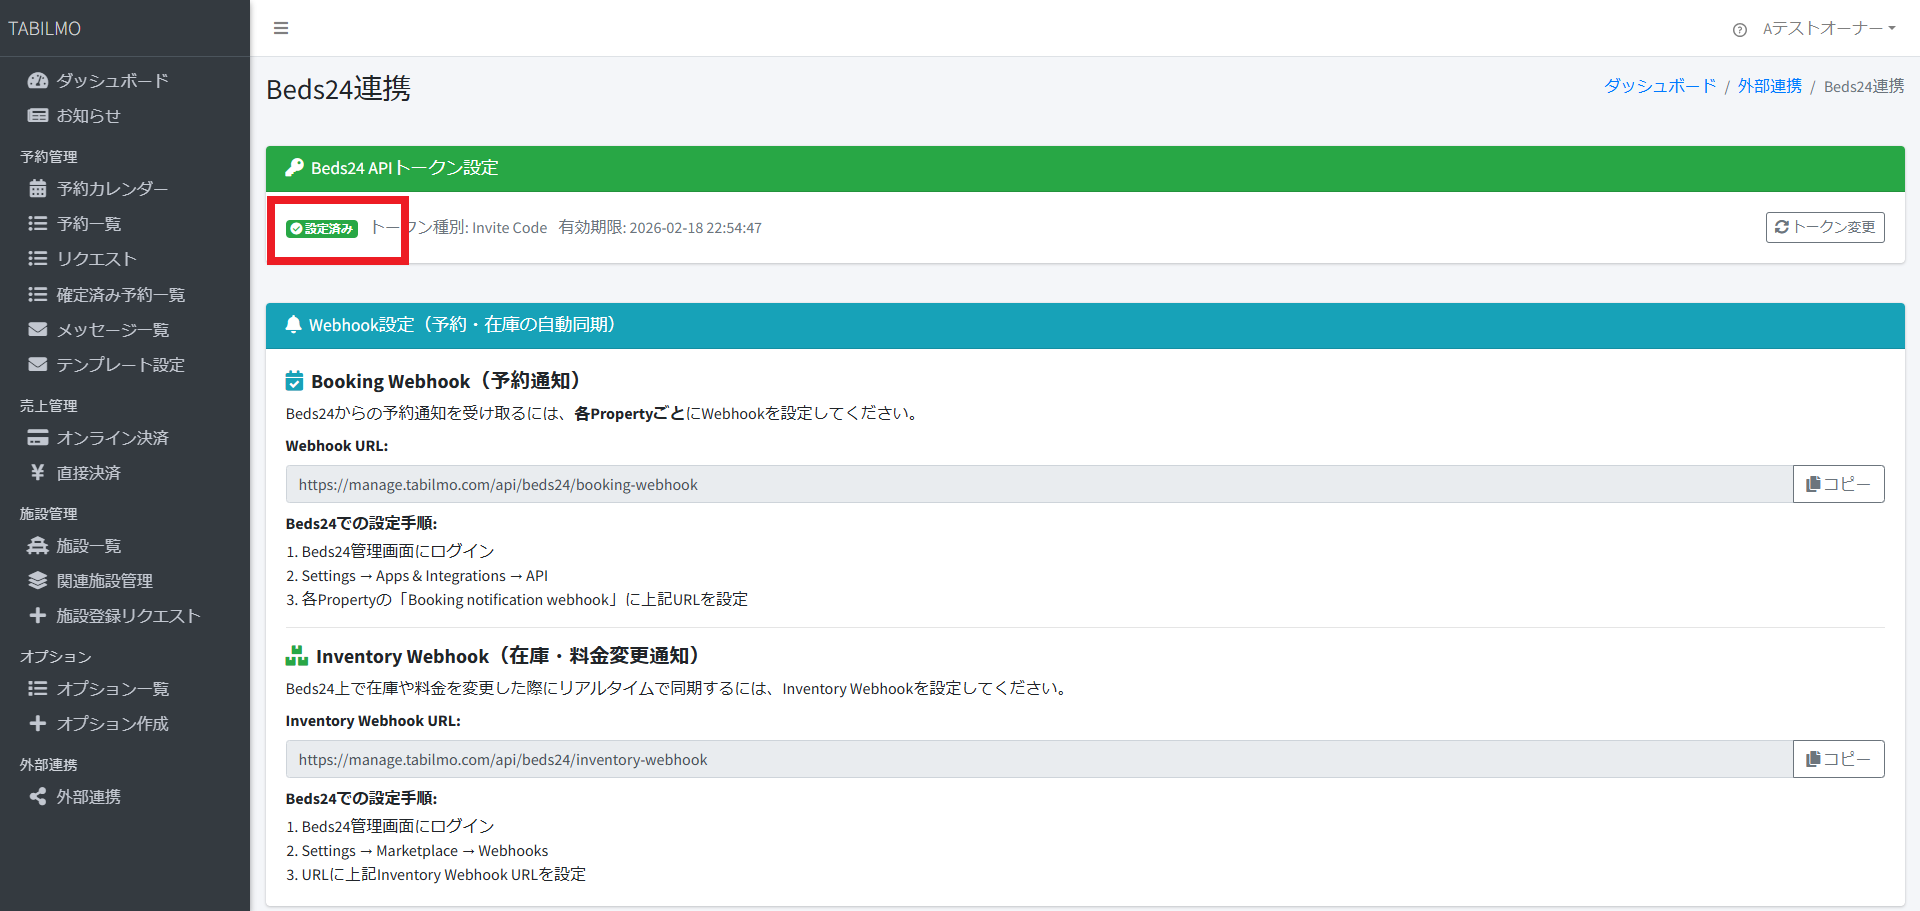The image size is (1920, 911).
Task: Click the トークン変更 button
Action: (1825, 227)
